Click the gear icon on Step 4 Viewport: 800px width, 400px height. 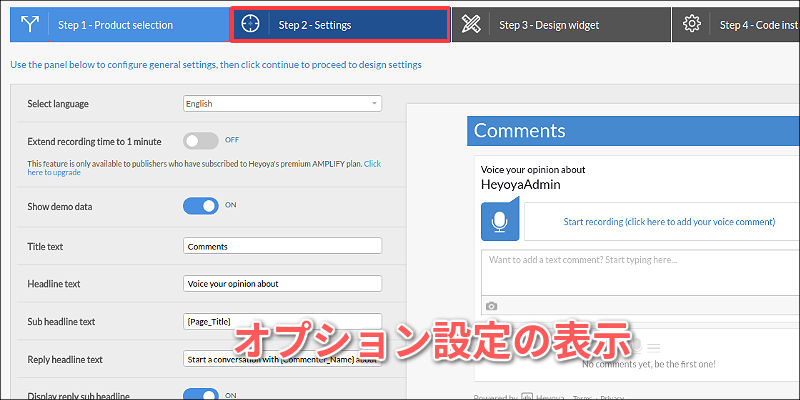tap(692, 24)
